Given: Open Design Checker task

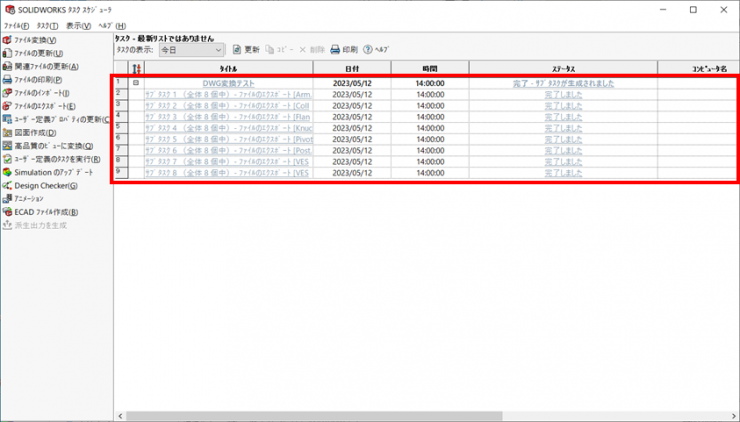Looking at the screenshot, I should 45,186.
